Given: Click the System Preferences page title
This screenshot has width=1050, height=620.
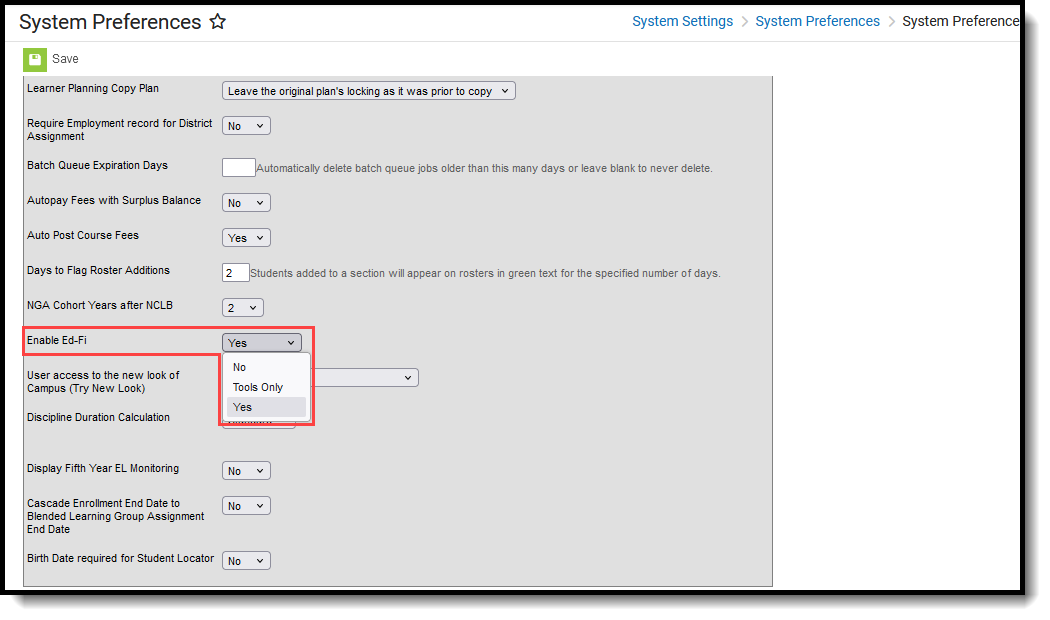Looking at the screenshot, I should (x=110, y=21).
